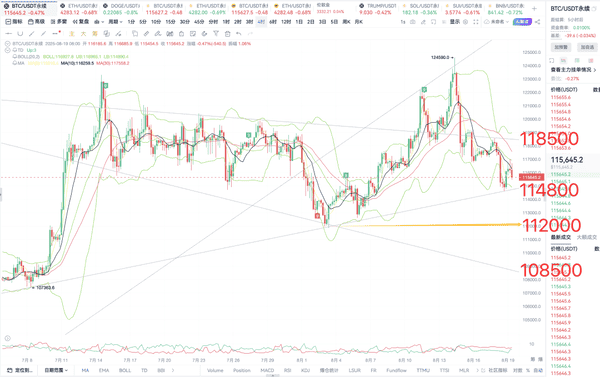
Task: Take a chart snapshot with camera icon
Action: point(412,22)
